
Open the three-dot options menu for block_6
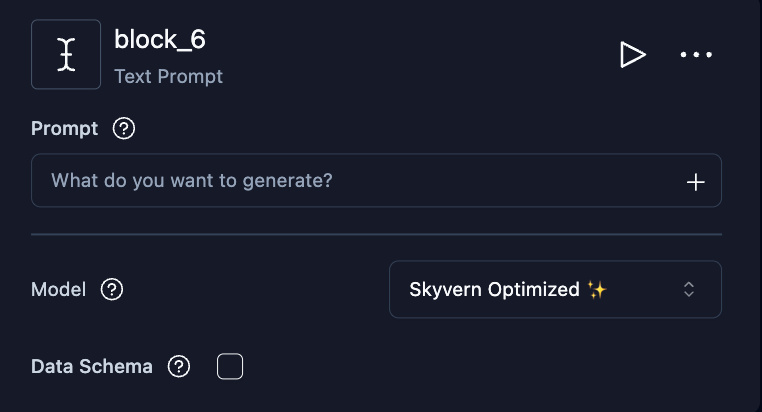pos(696,55)
